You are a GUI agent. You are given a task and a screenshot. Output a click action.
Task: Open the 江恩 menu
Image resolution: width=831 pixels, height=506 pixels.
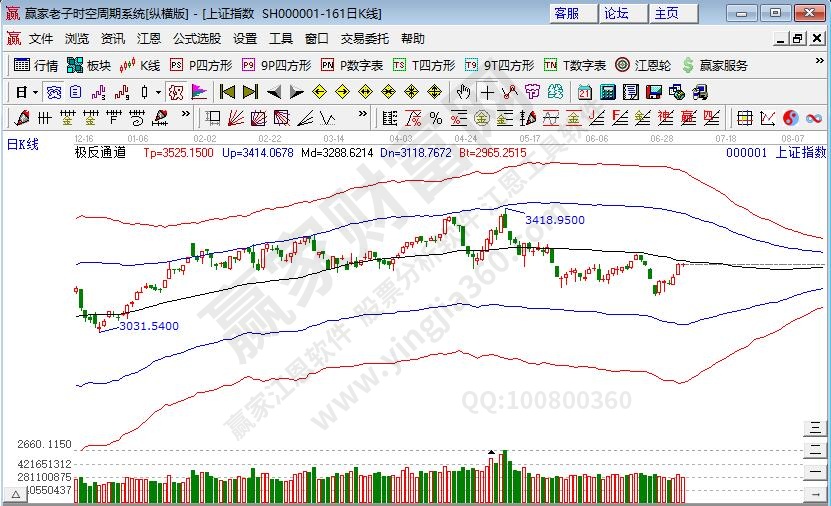click(148, 39)
